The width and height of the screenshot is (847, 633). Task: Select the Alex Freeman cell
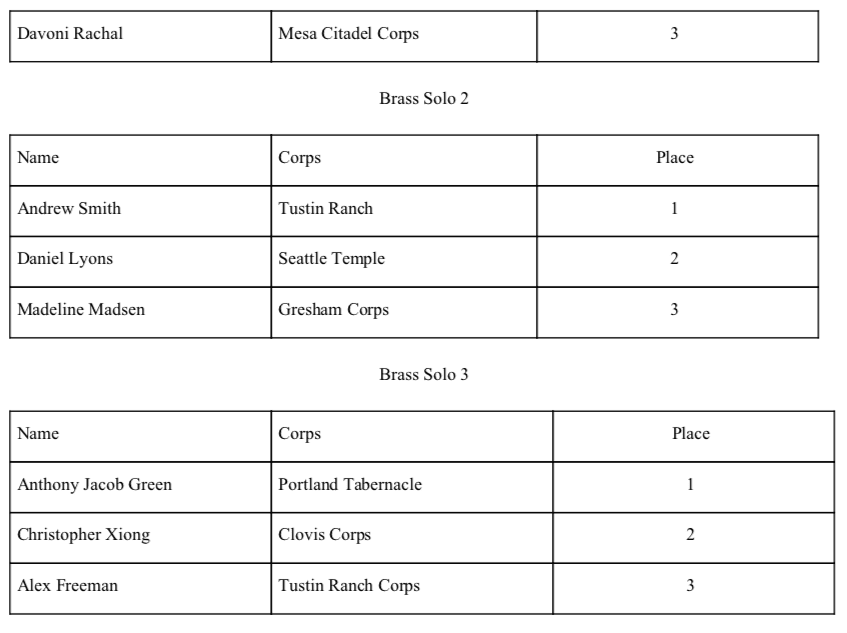click(140, 589)
